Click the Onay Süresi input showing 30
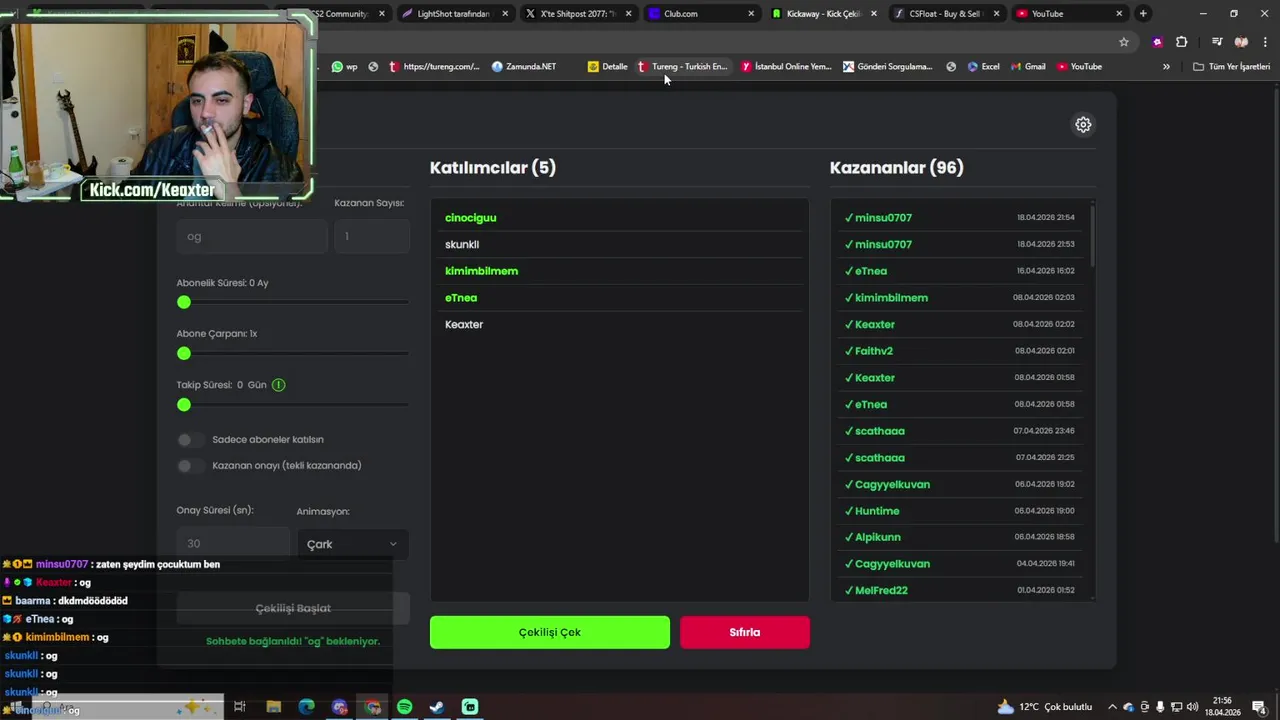This screenshot has height=720, width=1280. [x=233, y=544]
